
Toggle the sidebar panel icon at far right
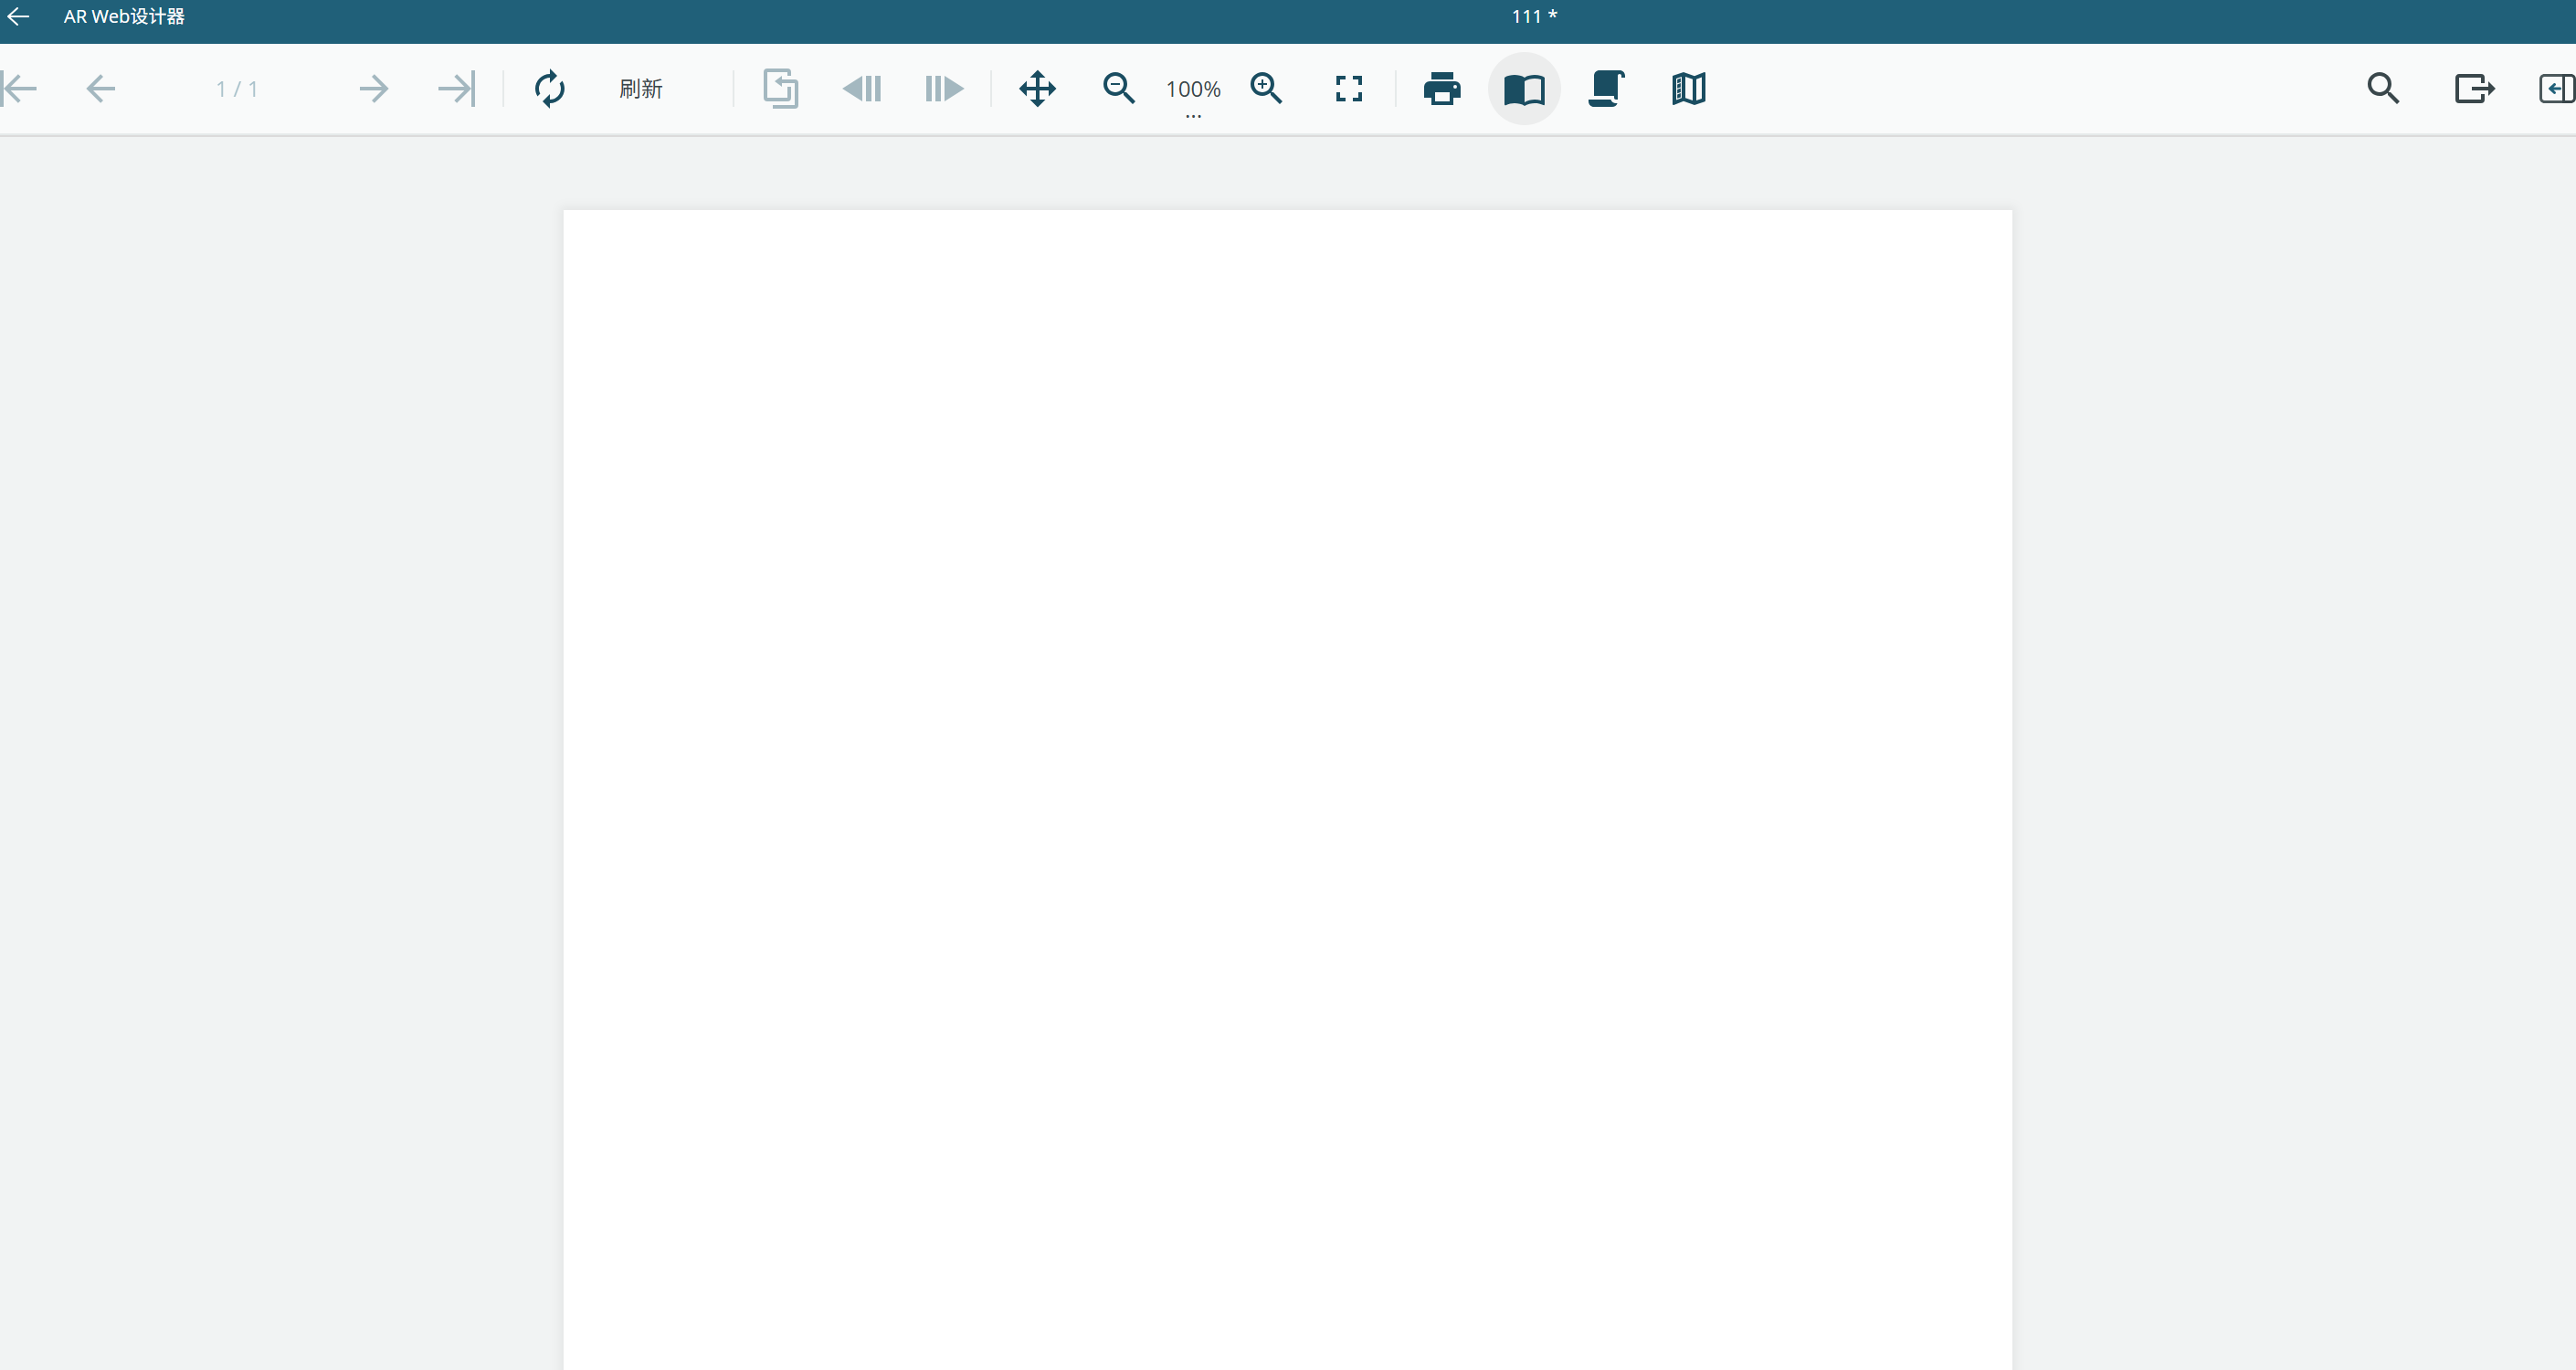2557,89
